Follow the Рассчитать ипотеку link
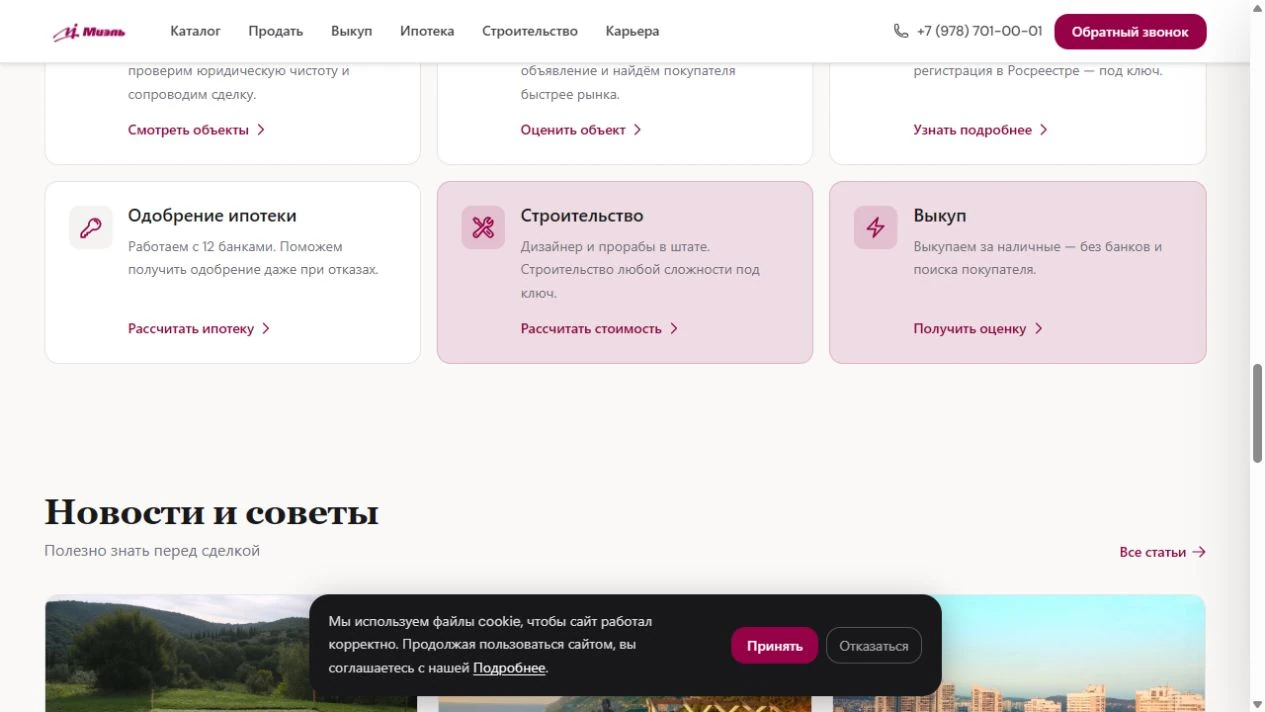 [191, 329]
